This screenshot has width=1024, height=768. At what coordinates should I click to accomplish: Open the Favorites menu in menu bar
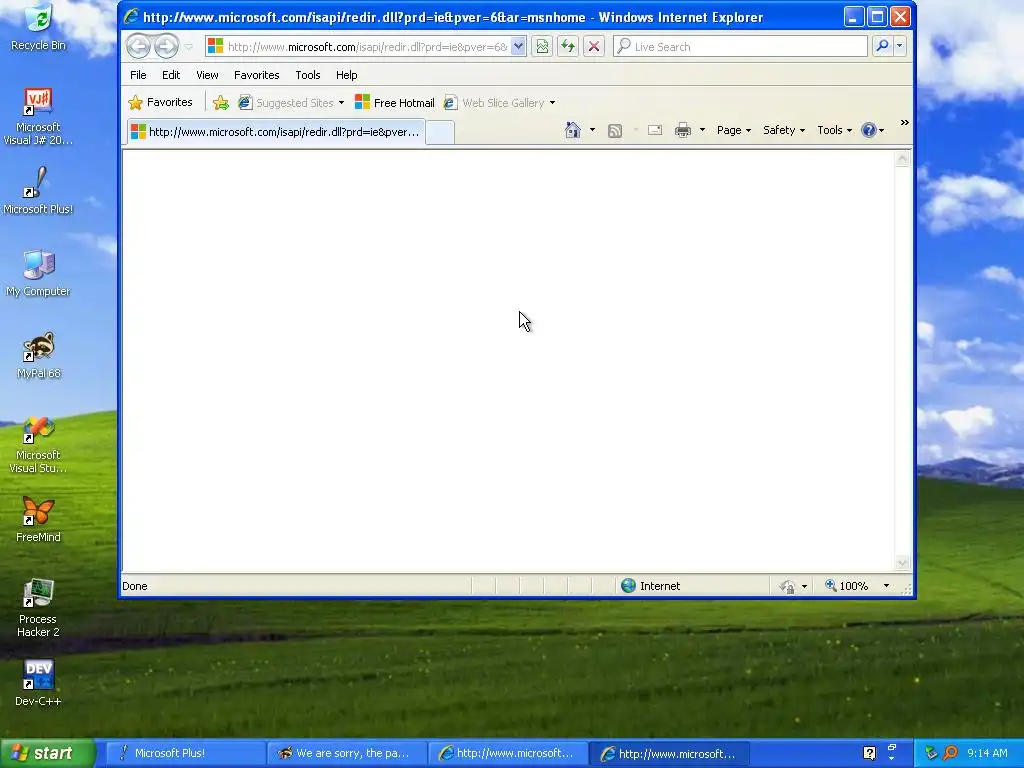point(257,75)
